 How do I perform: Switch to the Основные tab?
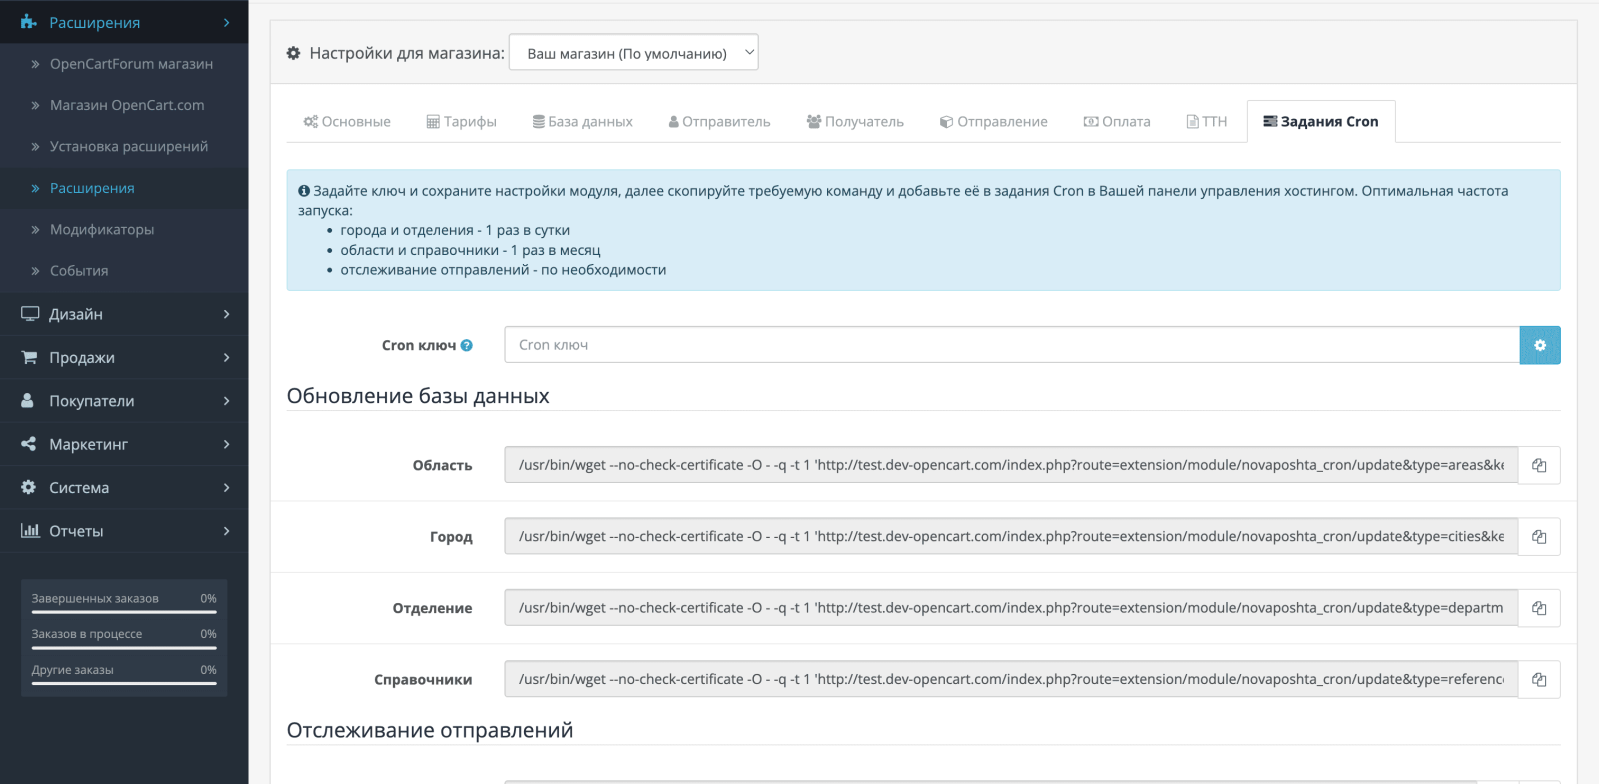[347, 122]
